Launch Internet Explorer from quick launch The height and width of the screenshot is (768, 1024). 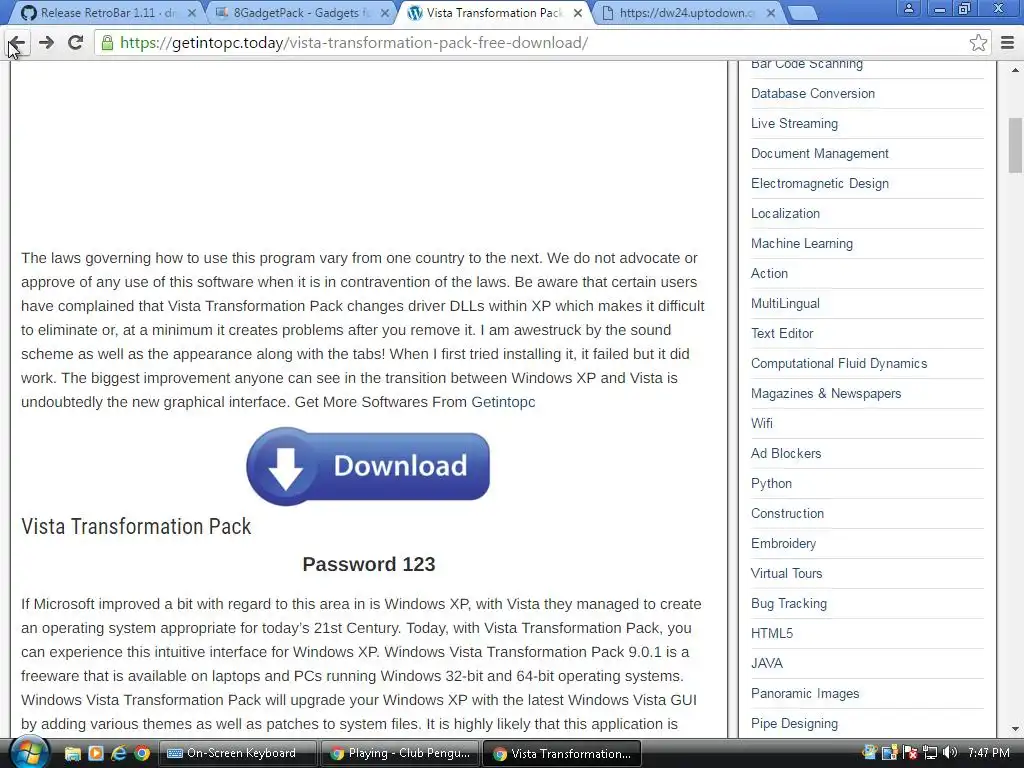click(x=118, y=754)
